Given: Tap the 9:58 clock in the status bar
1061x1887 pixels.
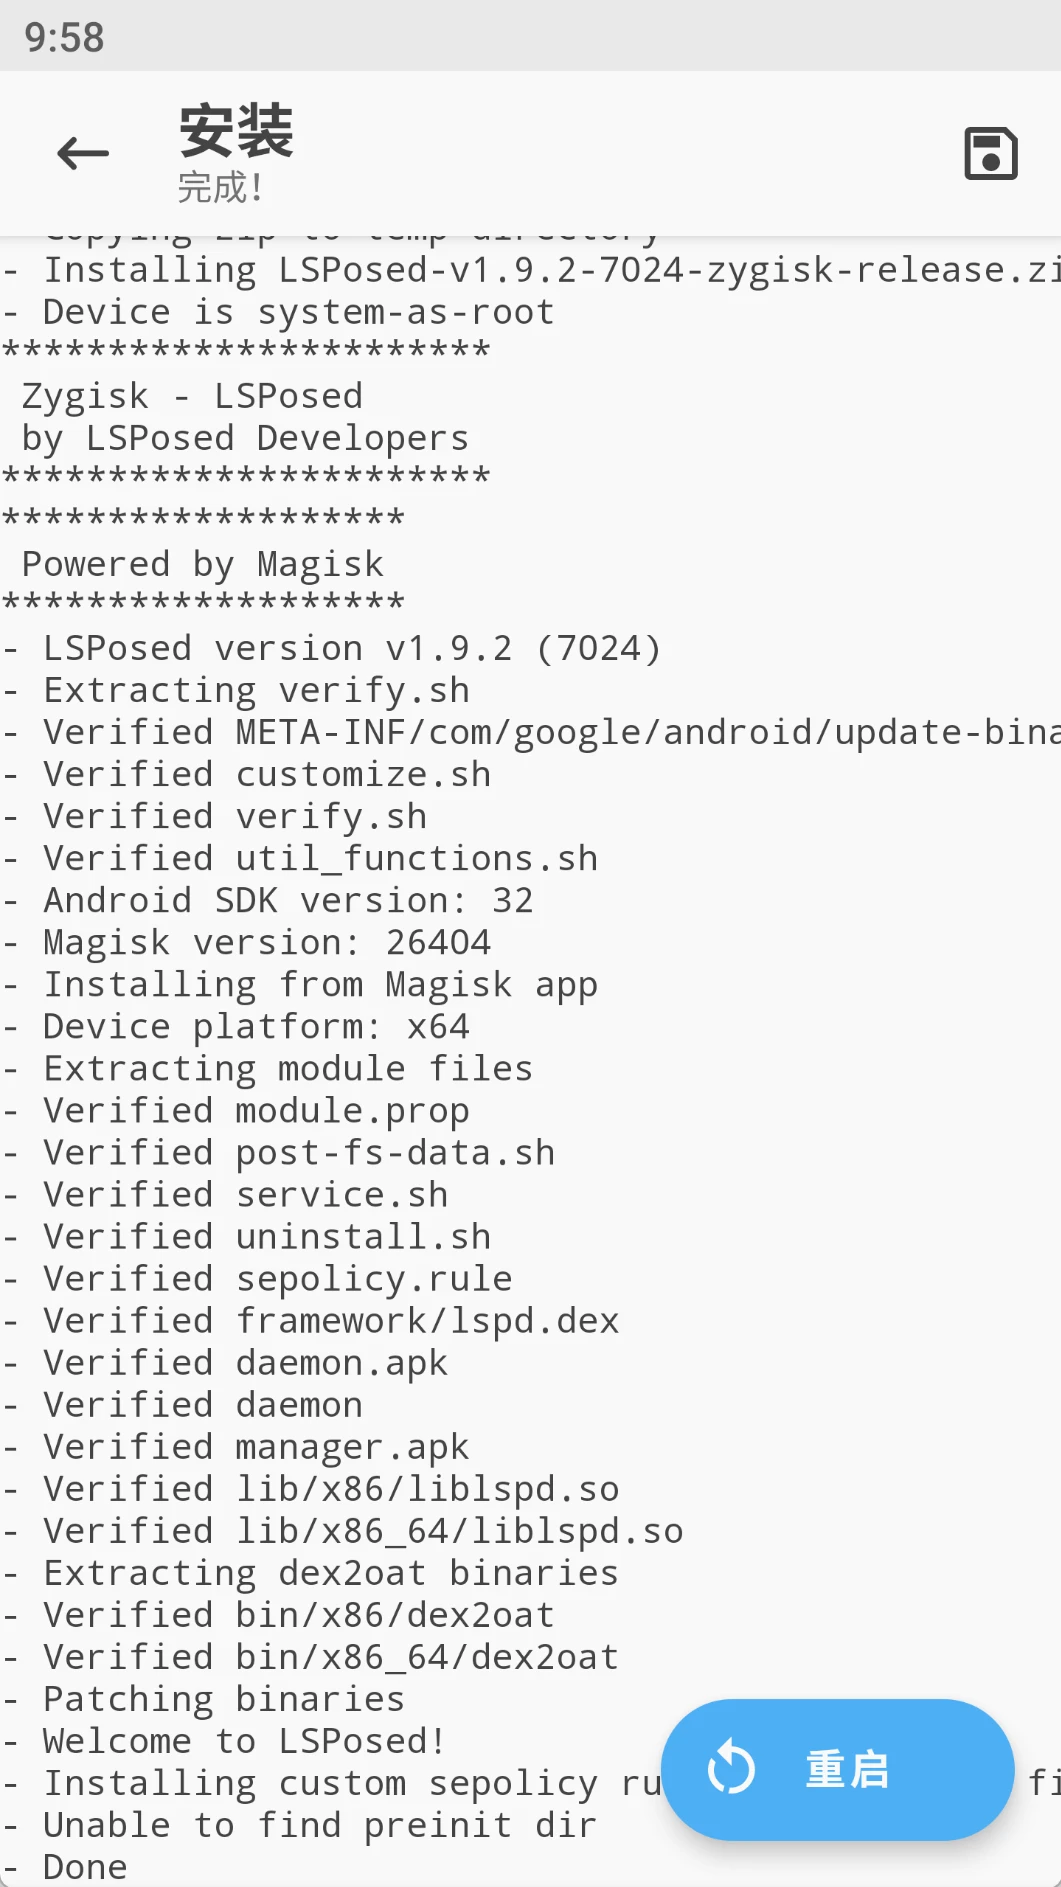Looking at the screenshot, I should click(64, 37).
